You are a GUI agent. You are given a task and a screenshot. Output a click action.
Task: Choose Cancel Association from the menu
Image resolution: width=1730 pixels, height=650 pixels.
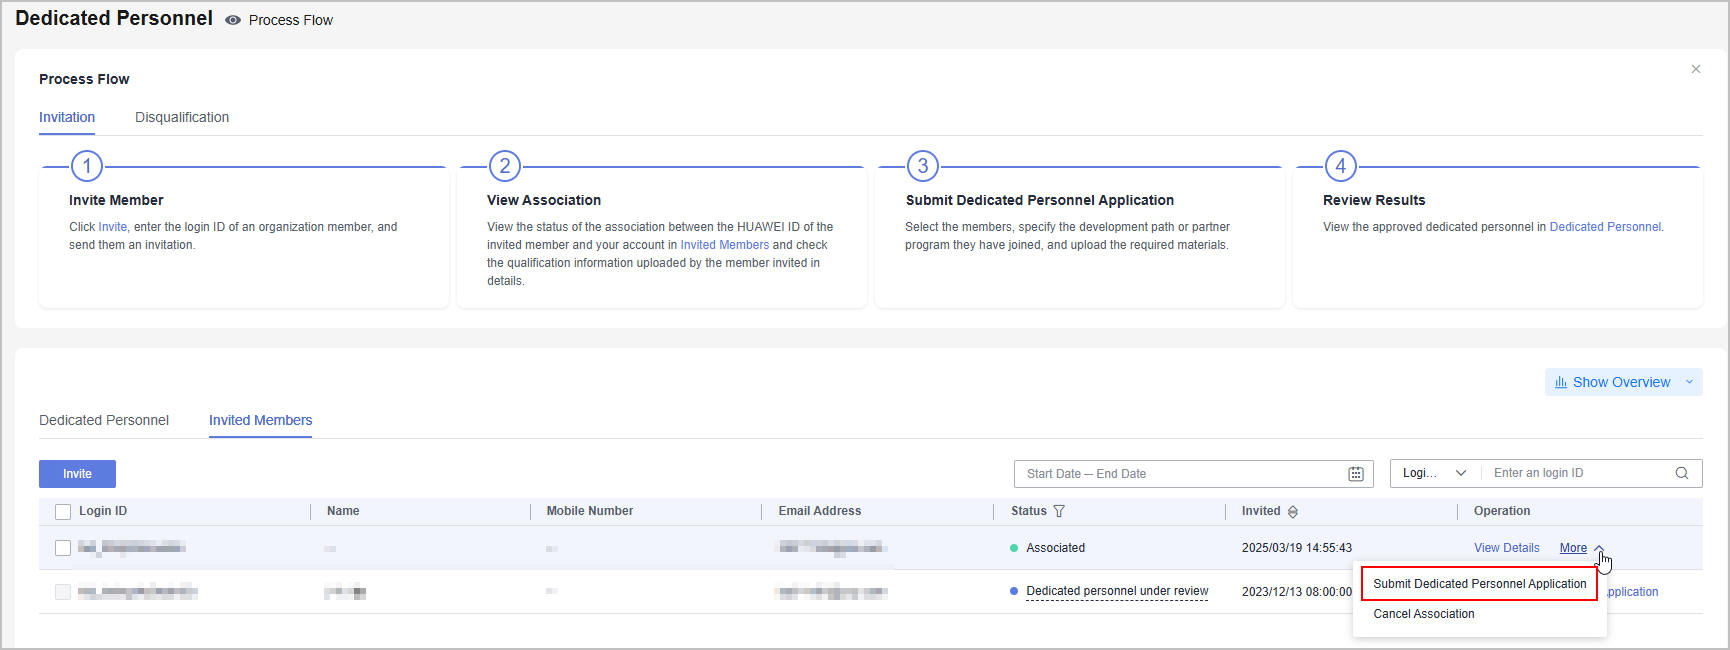click(x=1423, y=614)
